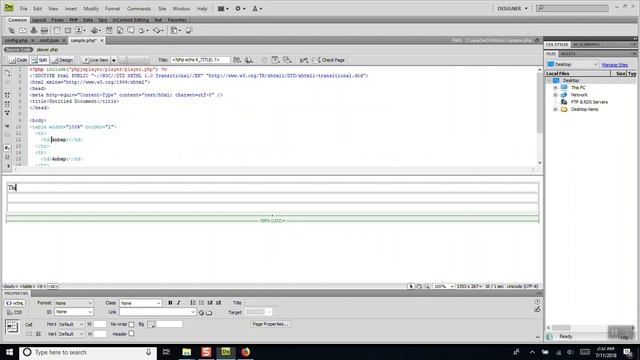Open the Bg color swatch picker
This screenshot has width=640, height=360.
click(x=151, y=324)
